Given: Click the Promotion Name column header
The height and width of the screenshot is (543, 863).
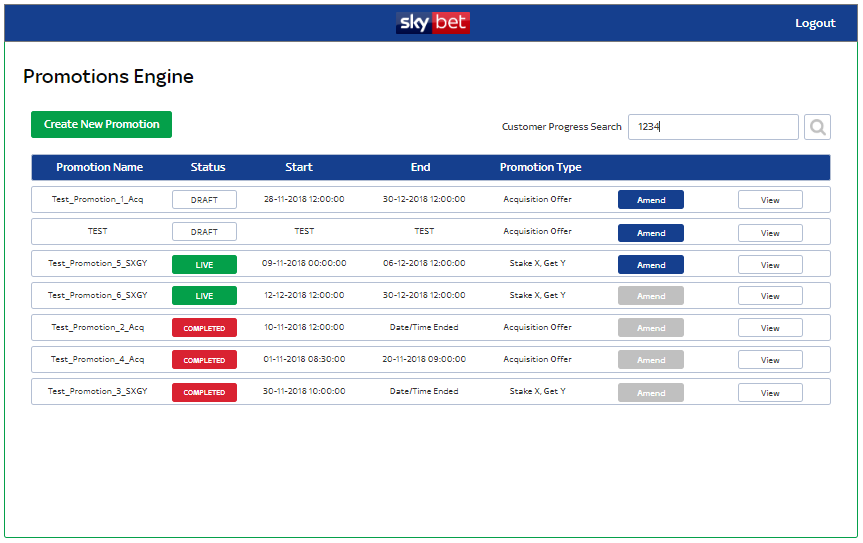Looking at the screenshot, I should click(100, 167).
